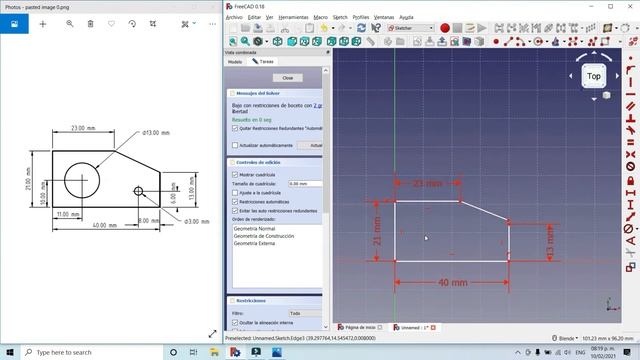
Task: Toggle Restricciones automáticas checkbox
Action: point(235,202)
